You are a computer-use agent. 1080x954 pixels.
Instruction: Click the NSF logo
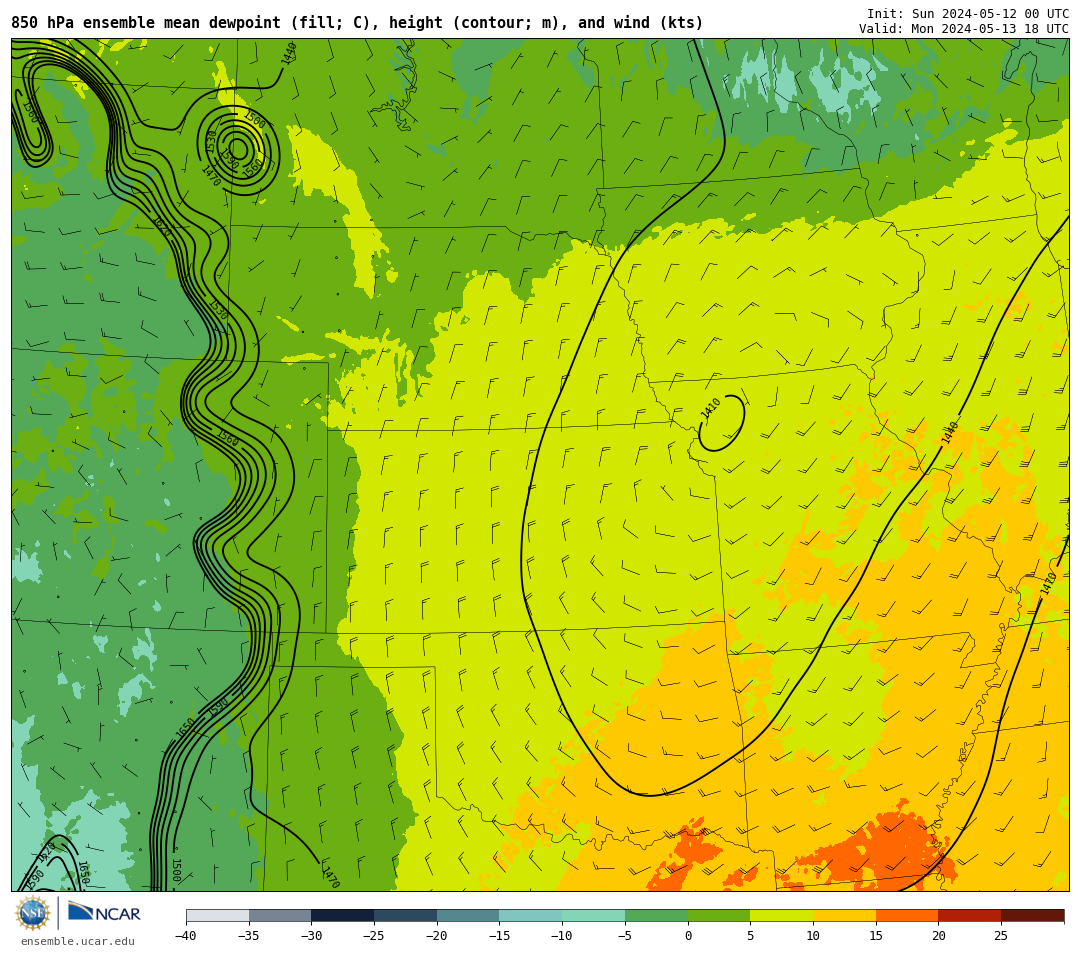point(33,913)
